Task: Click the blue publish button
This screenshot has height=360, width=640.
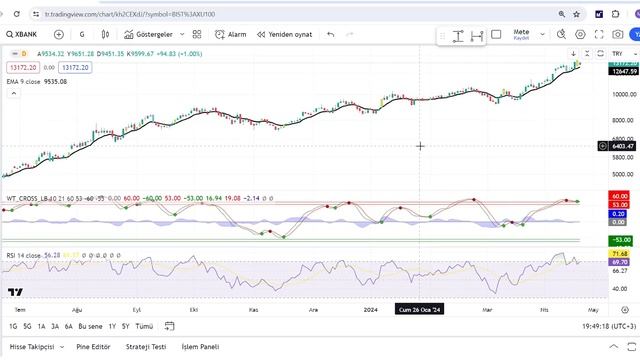Action: (635, 35)
